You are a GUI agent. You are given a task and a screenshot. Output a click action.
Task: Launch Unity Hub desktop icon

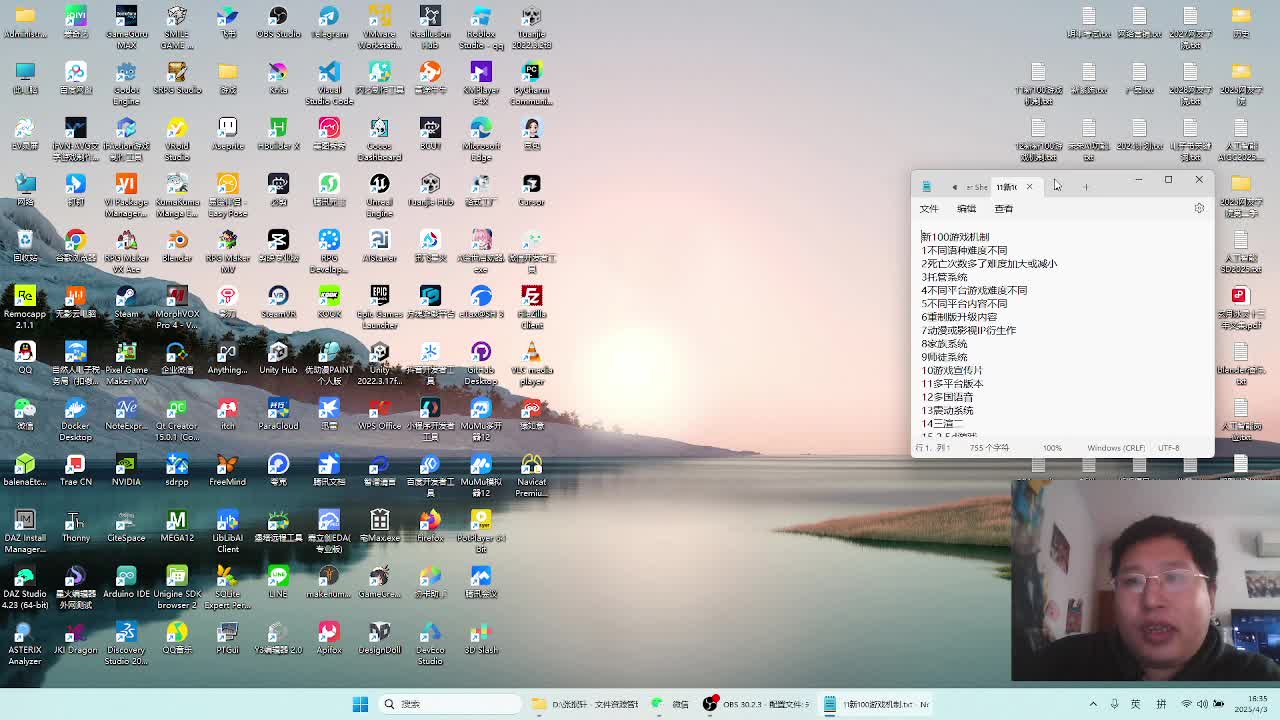pyautogui.click(x=278, y=353)
